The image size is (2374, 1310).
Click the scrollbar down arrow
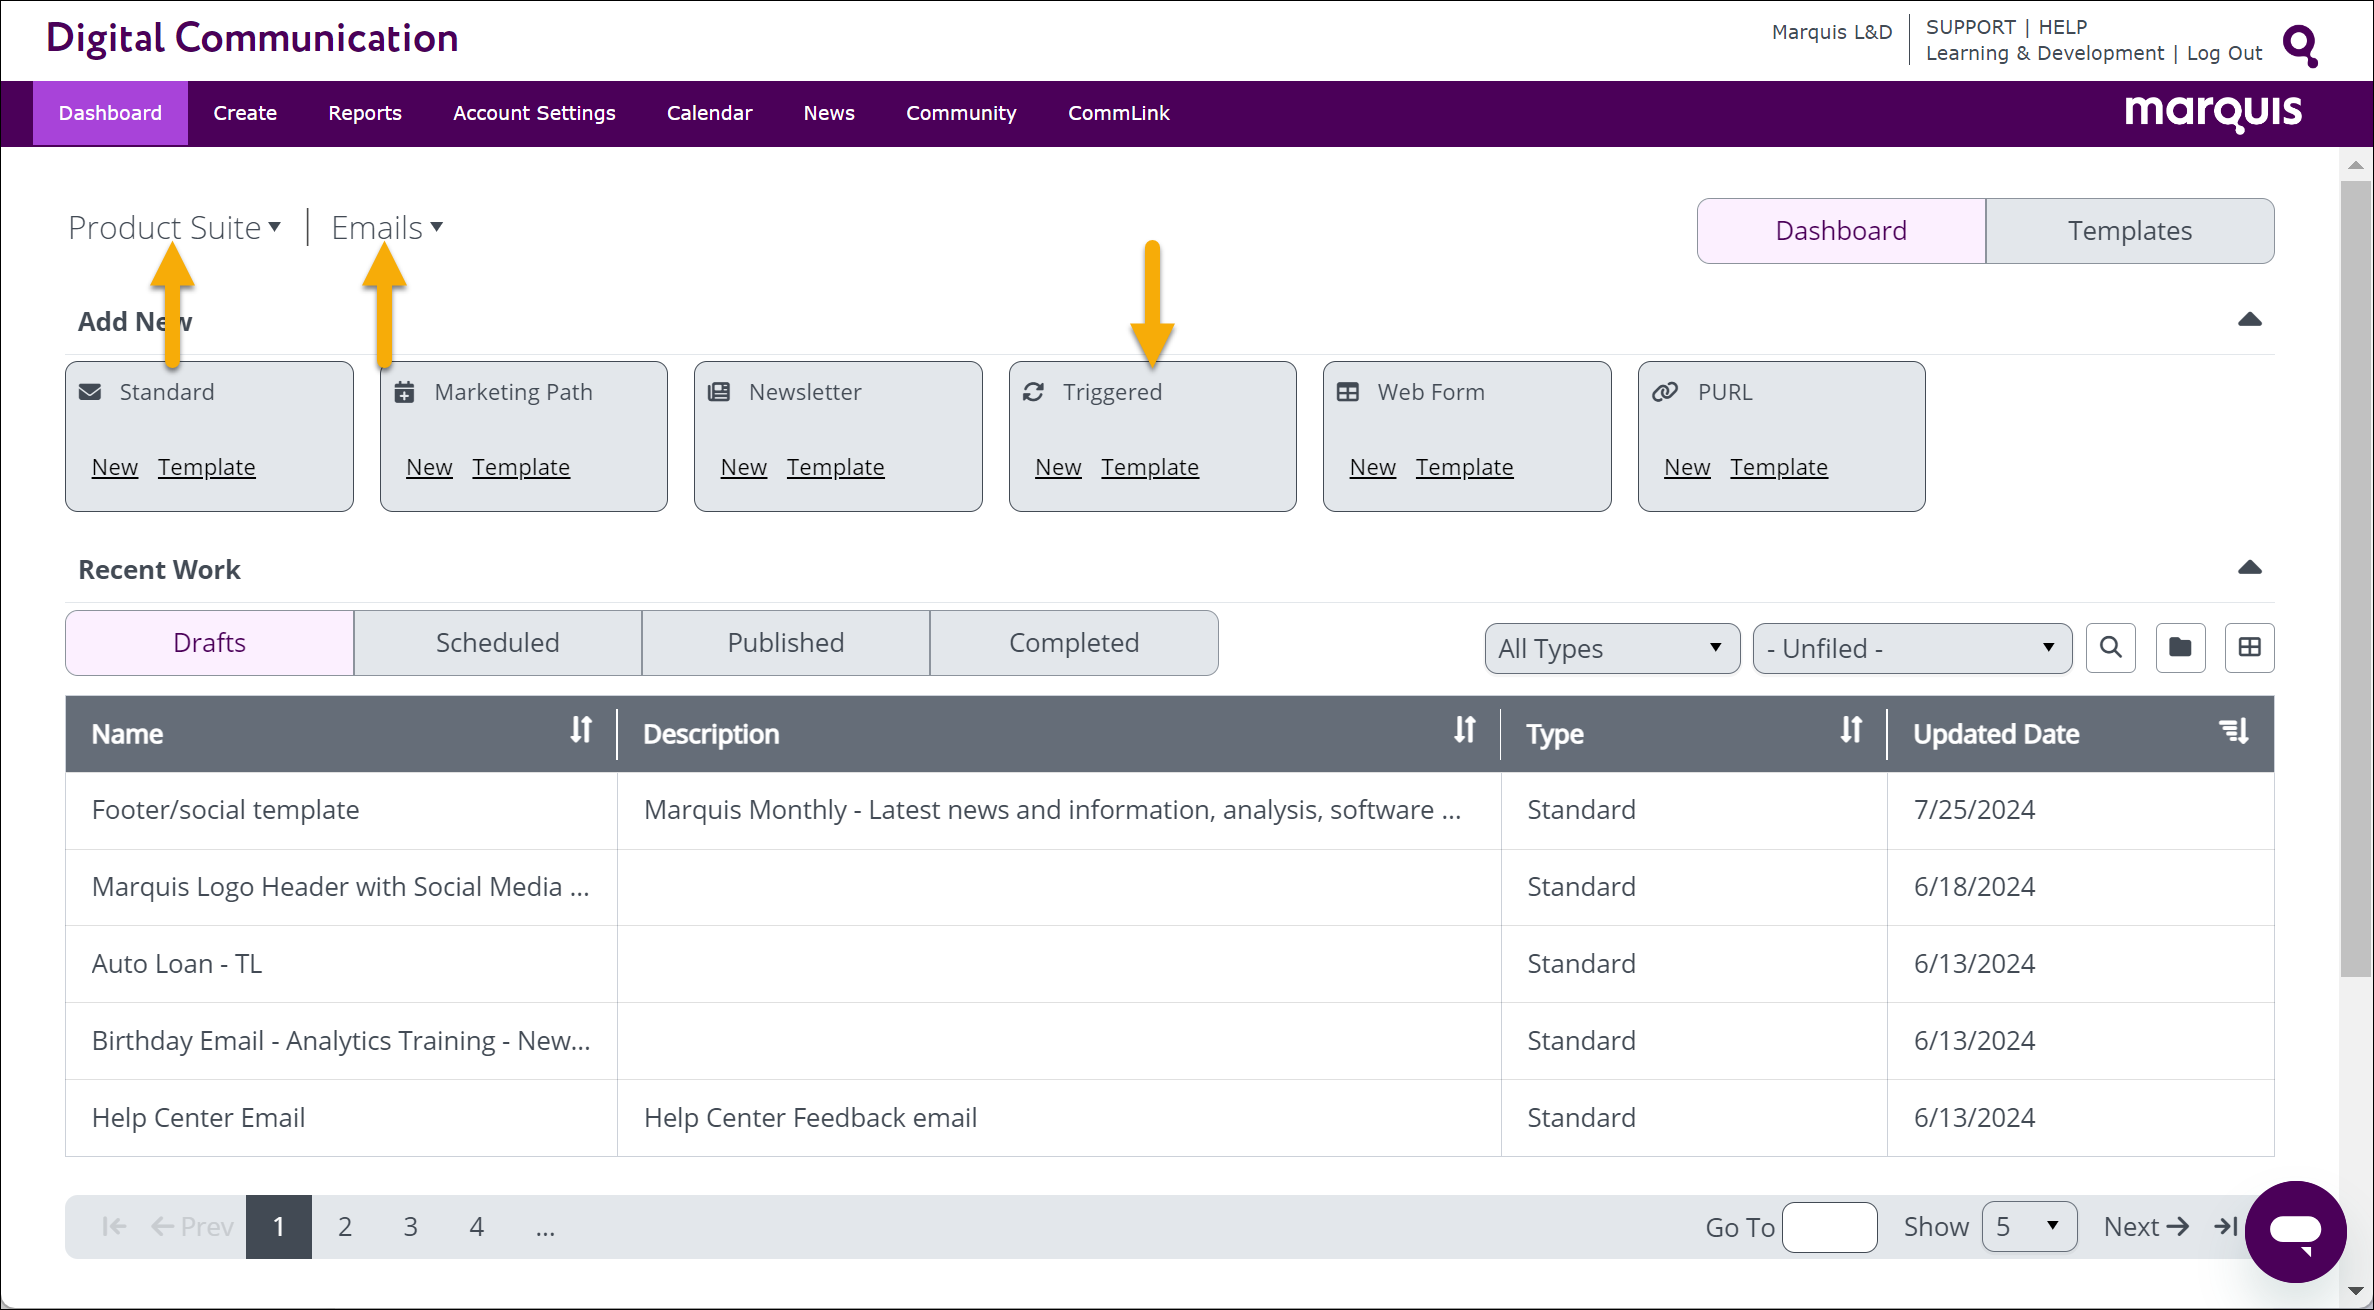pos(2356,1291)
